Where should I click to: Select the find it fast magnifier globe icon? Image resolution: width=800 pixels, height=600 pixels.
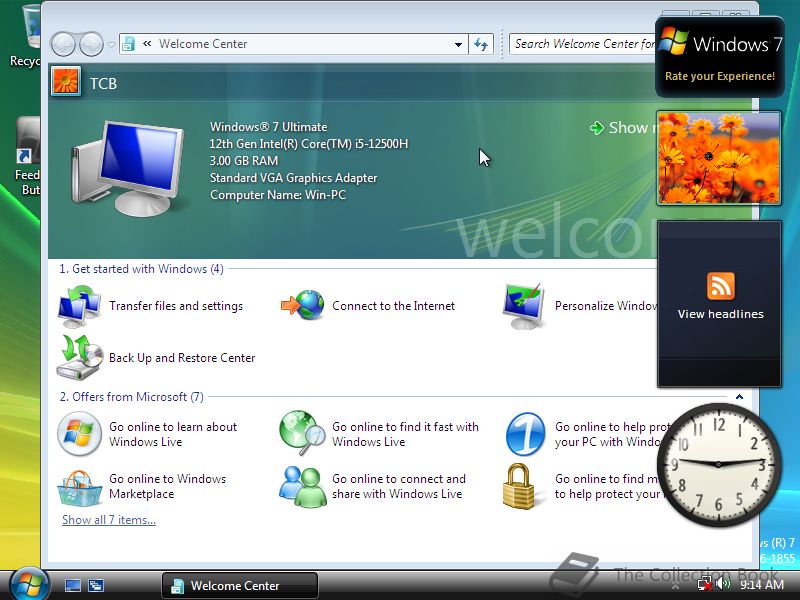click(303, 433)
